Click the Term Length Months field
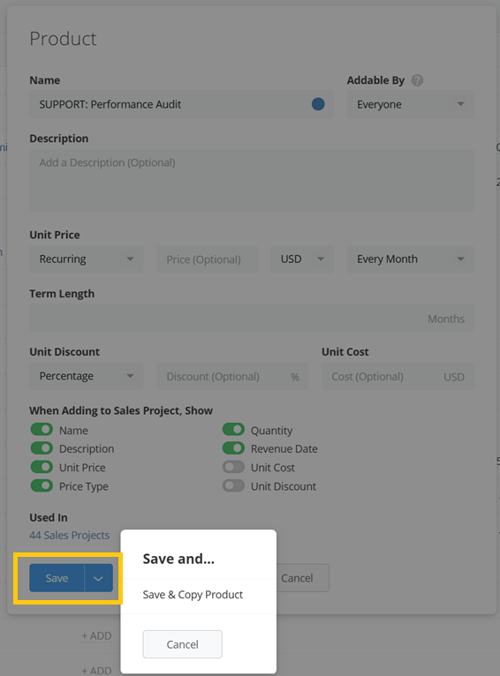 click(x=252, y=318)
